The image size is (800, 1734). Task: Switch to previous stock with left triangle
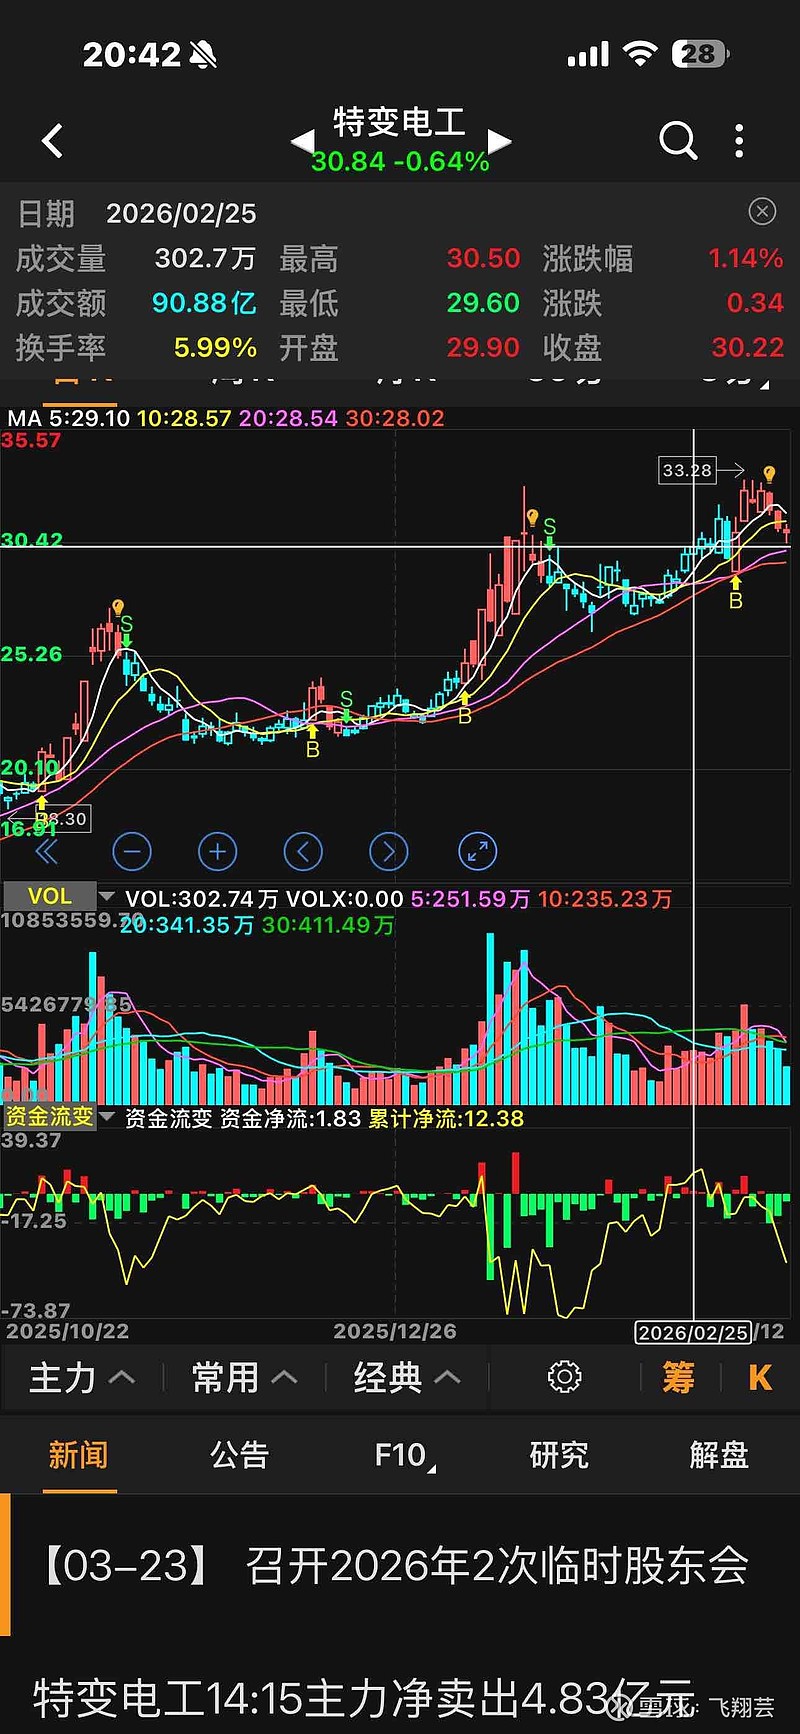coord(301,141)
